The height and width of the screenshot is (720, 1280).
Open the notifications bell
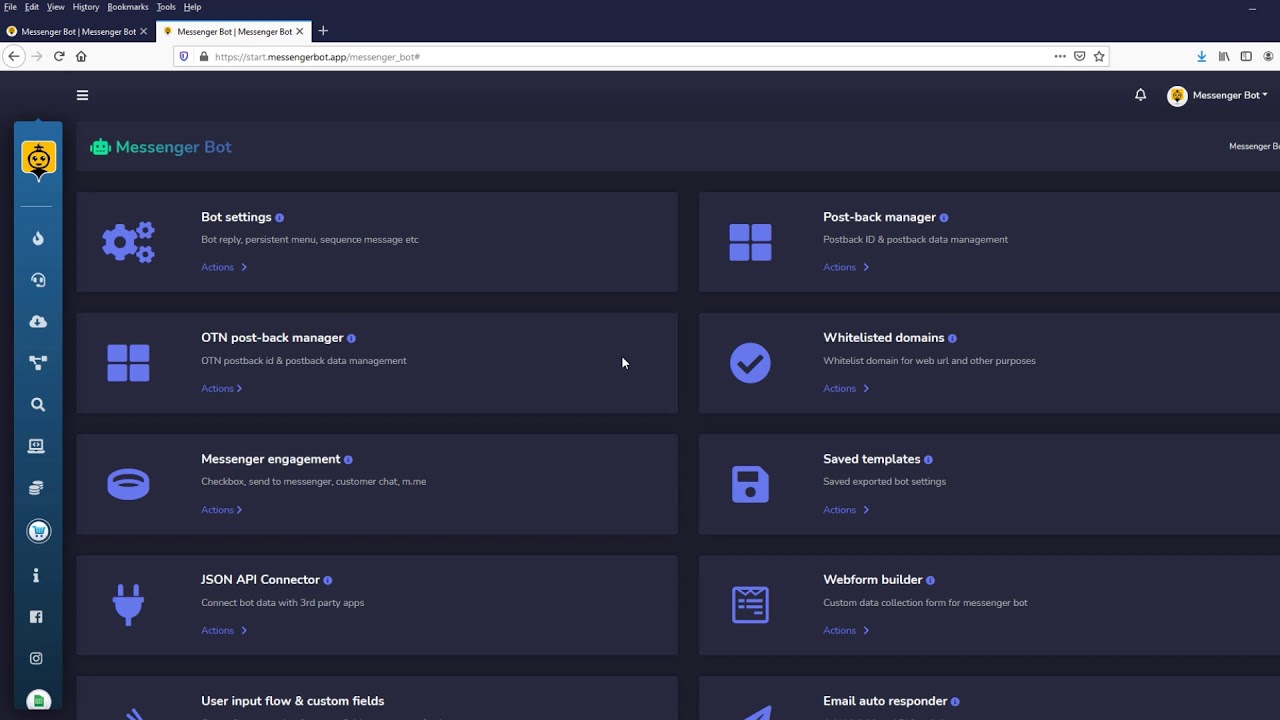point(1140,95)
